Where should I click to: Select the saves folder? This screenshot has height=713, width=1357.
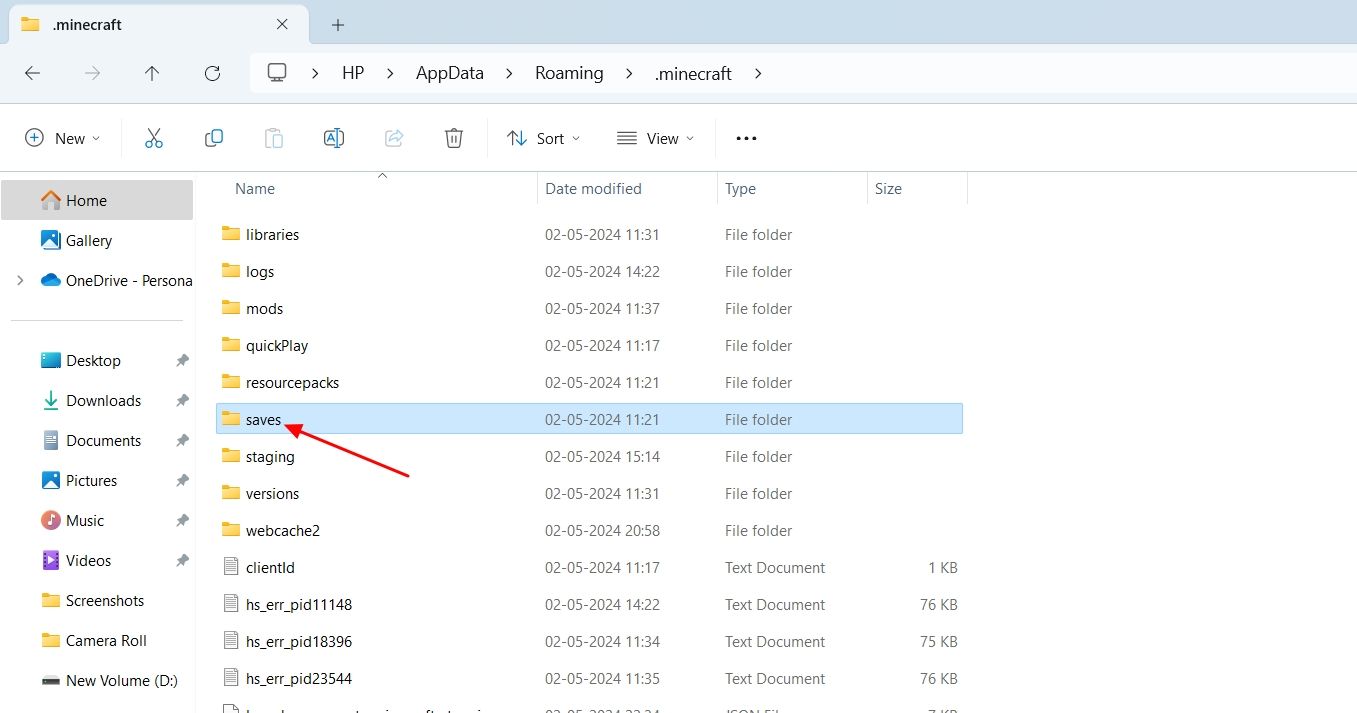(x=264, y=420)
